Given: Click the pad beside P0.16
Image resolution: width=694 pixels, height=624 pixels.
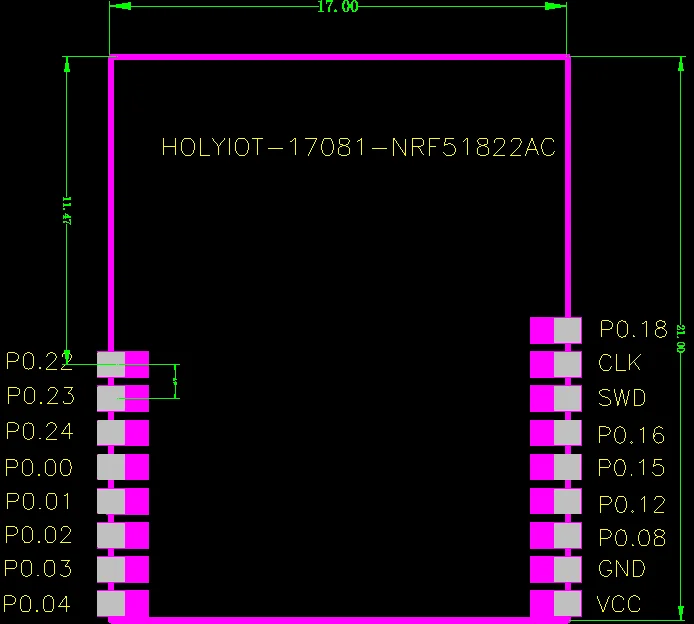Looking at the screenshot, I should click(556, 433).
